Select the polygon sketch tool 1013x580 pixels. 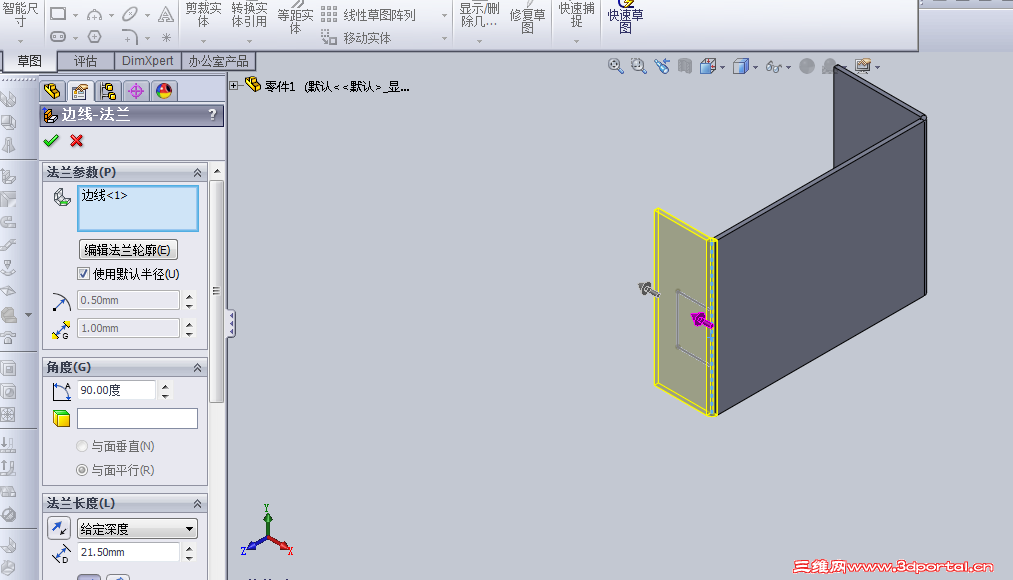coord(94,37)
